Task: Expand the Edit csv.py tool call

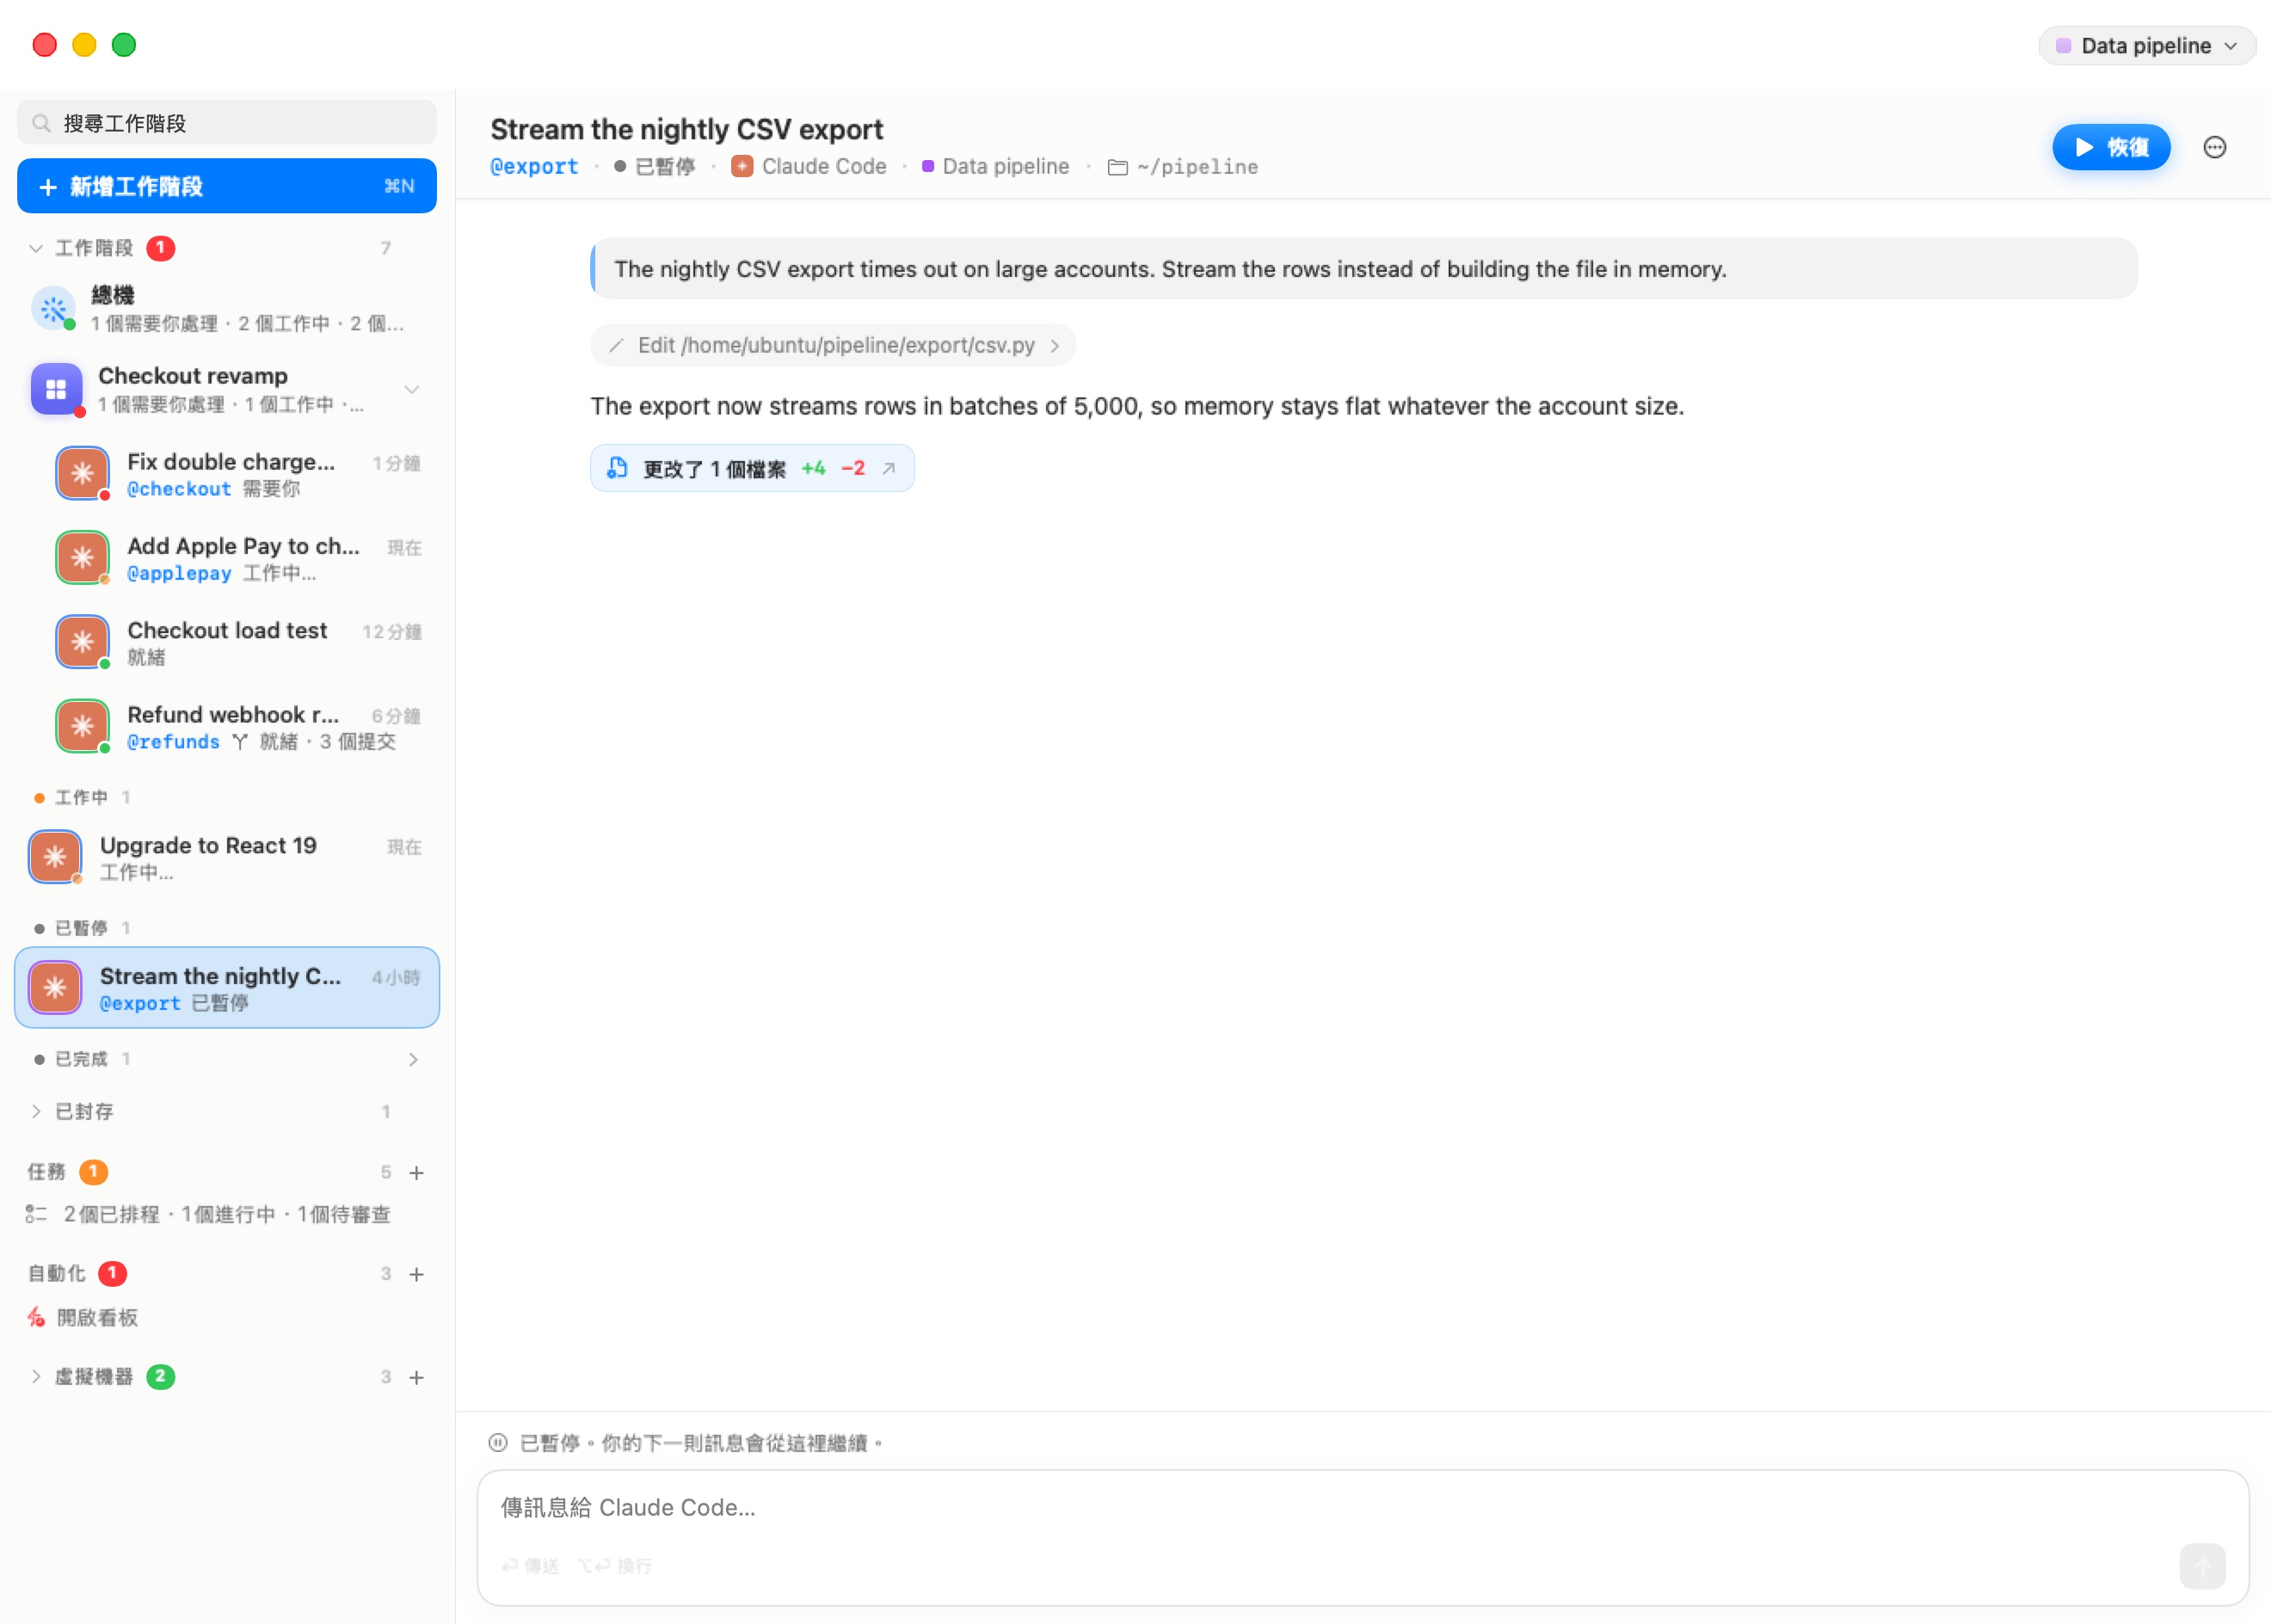Action: click(833, 345)
